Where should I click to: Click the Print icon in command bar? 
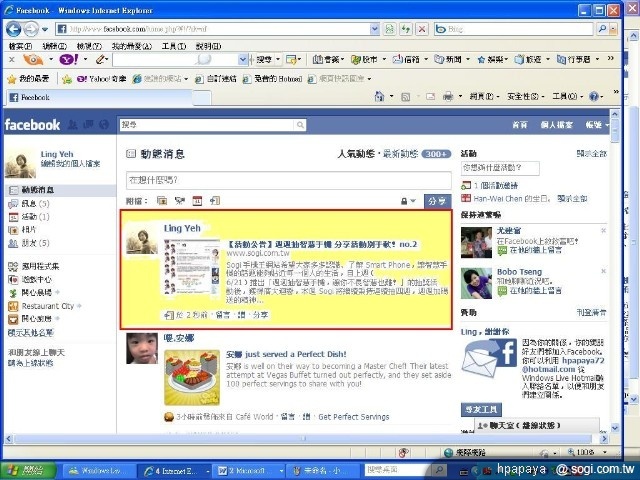tap(448, 97)
